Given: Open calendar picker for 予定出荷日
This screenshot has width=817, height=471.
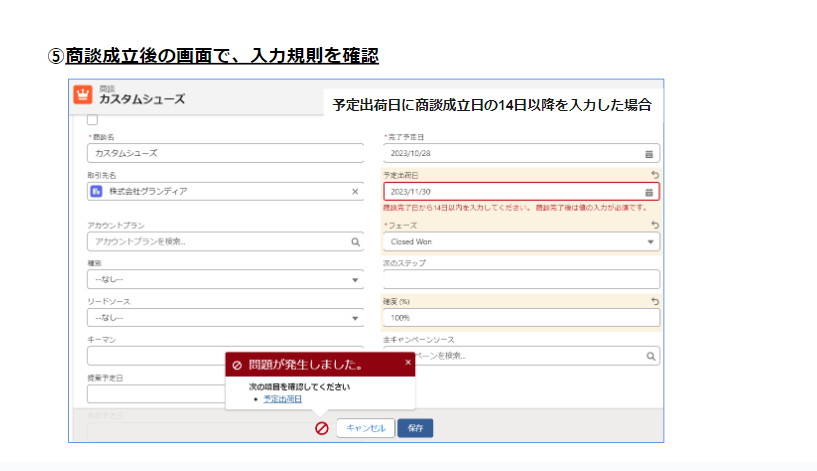Looking at the screenshot, I should click(649, 192).
